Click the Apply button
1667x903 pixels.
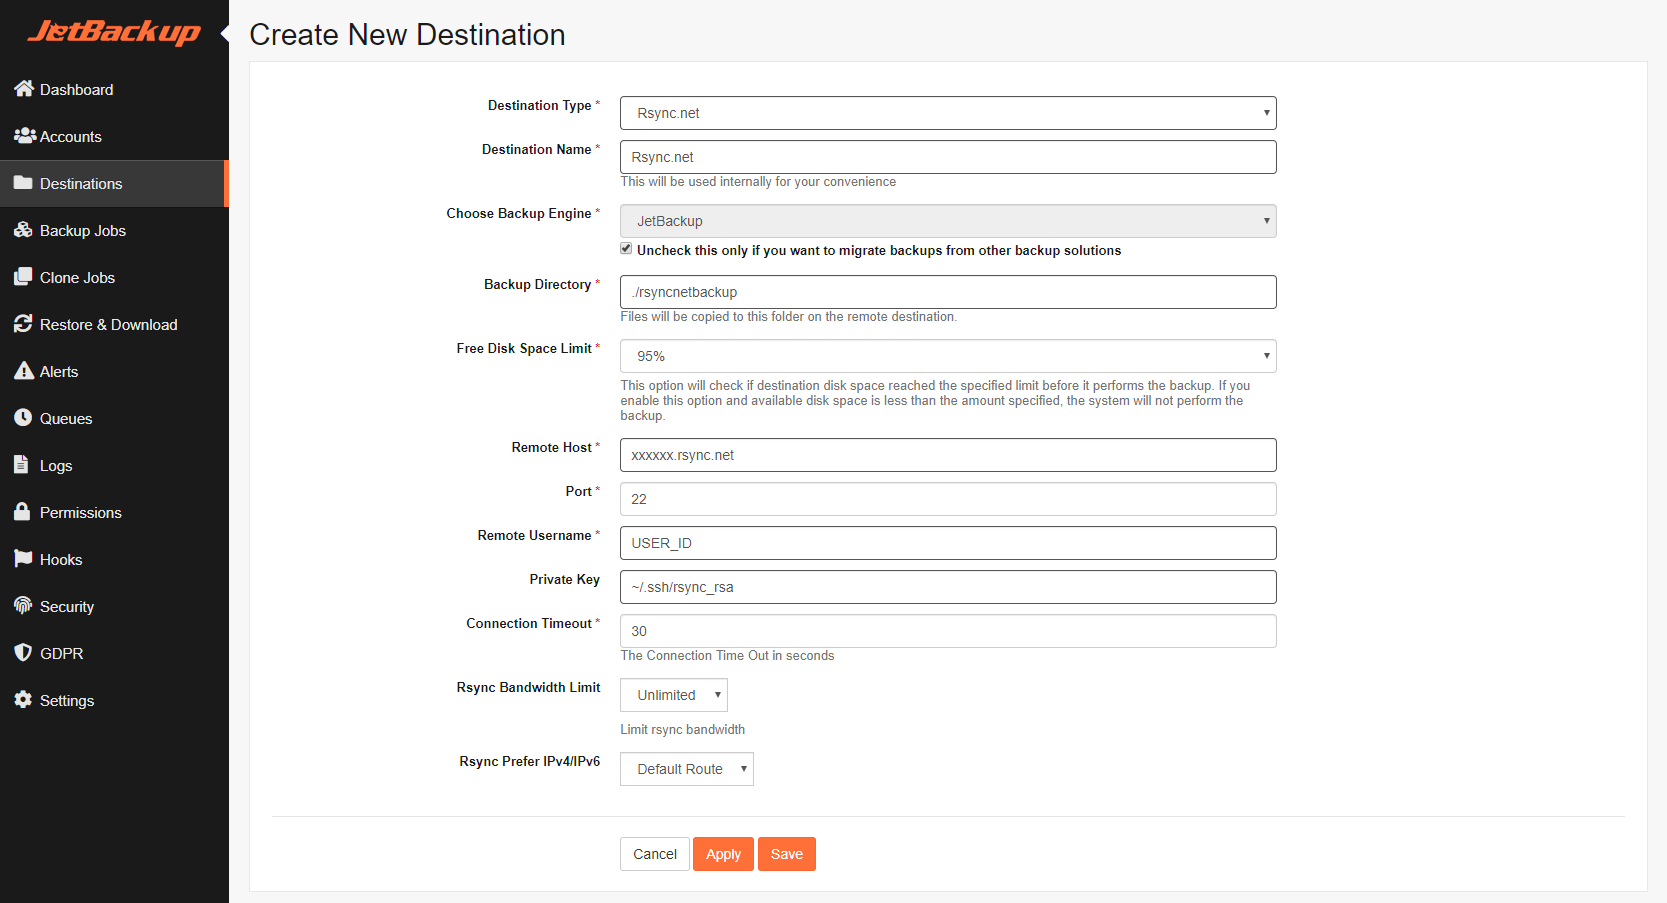[723, 854]
